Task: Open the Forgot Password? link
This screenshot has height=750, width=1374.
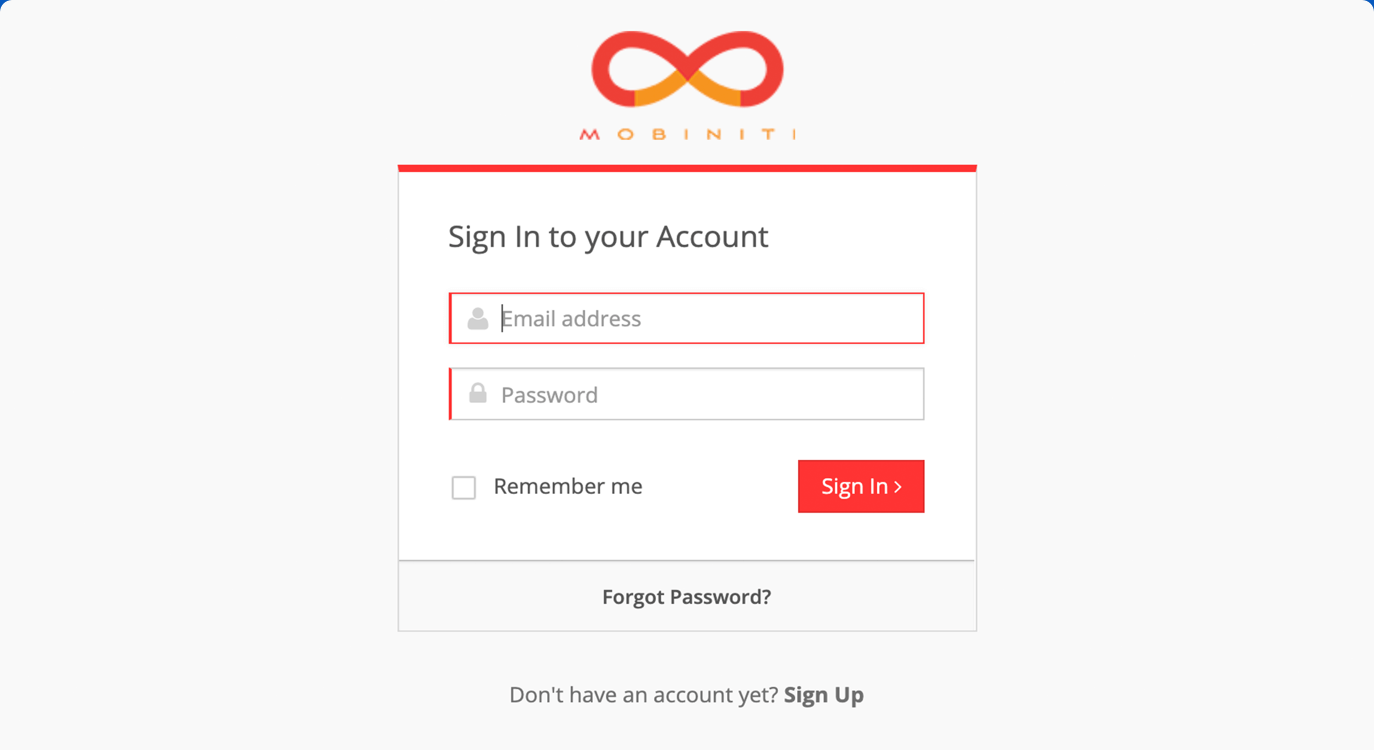Action: coord(687,597)
